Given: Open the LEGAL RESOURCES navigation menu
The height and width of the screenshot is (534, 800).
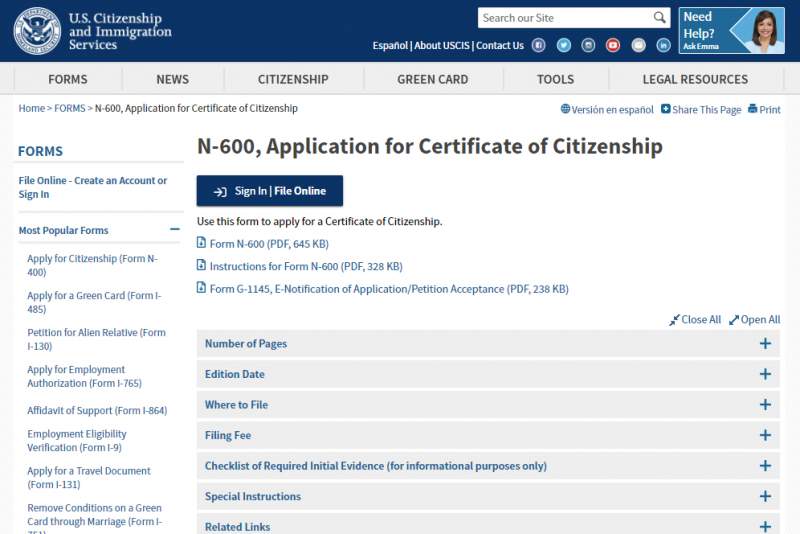Looking at the screenshot, I should (694, 79).
